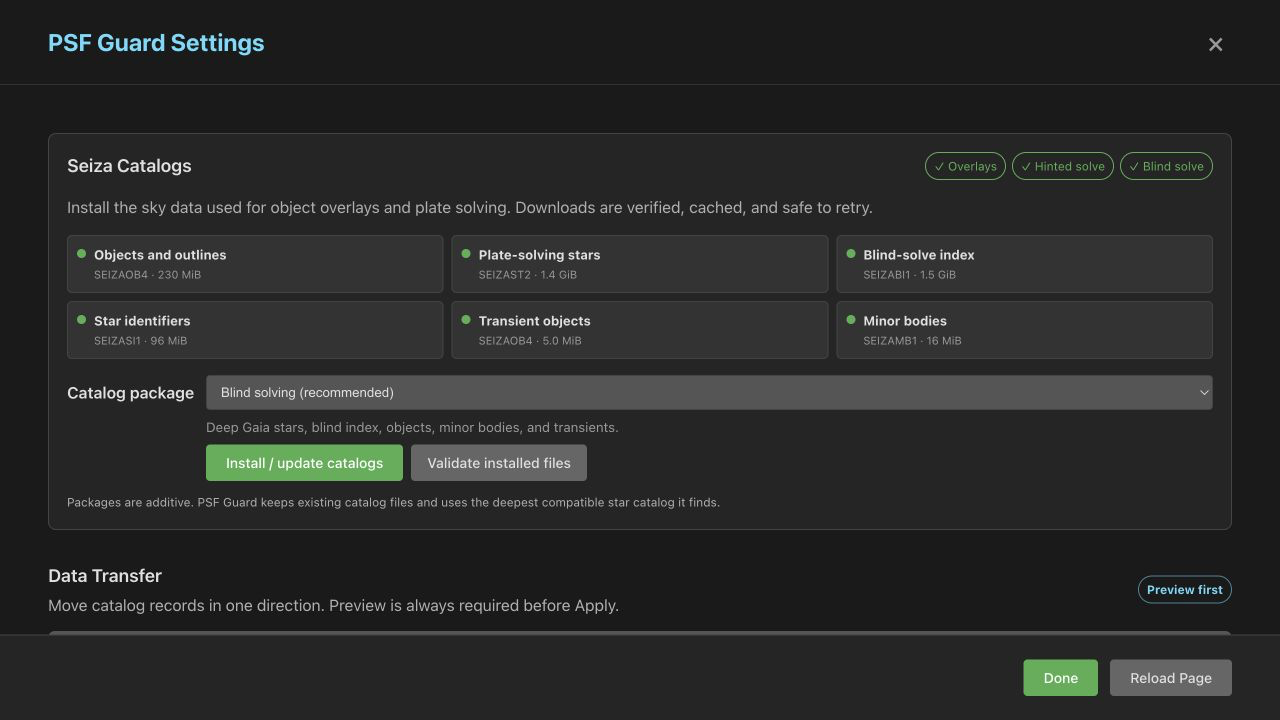This screenshot has height=720, width=1280.
Task: Click green dot beside Transient objects
Action: [466, 320]
